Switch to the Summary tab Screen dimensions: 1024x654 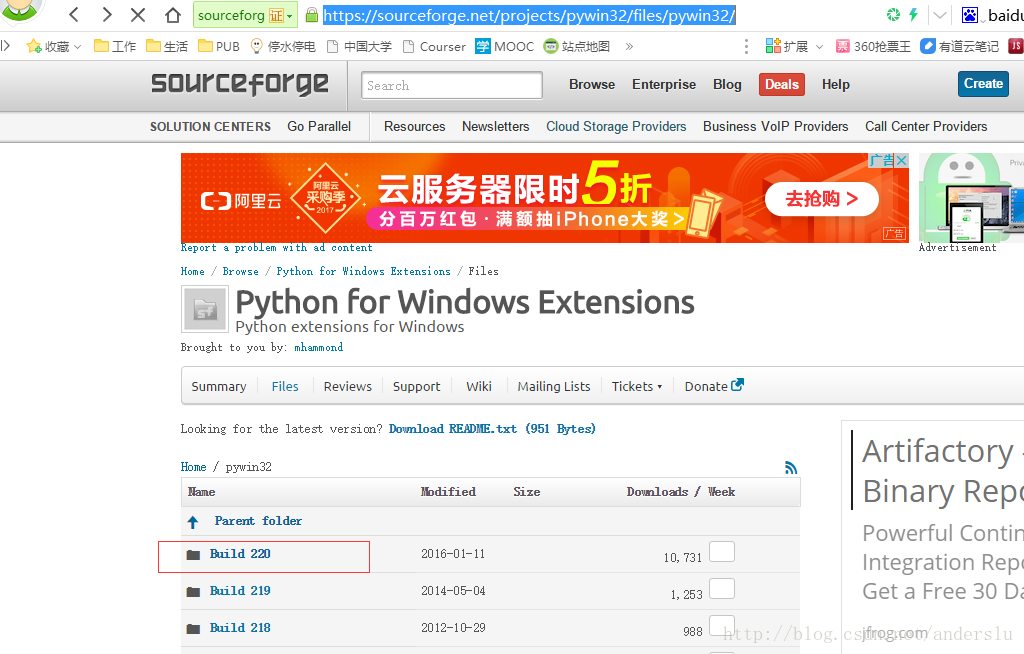click(219, 386)
